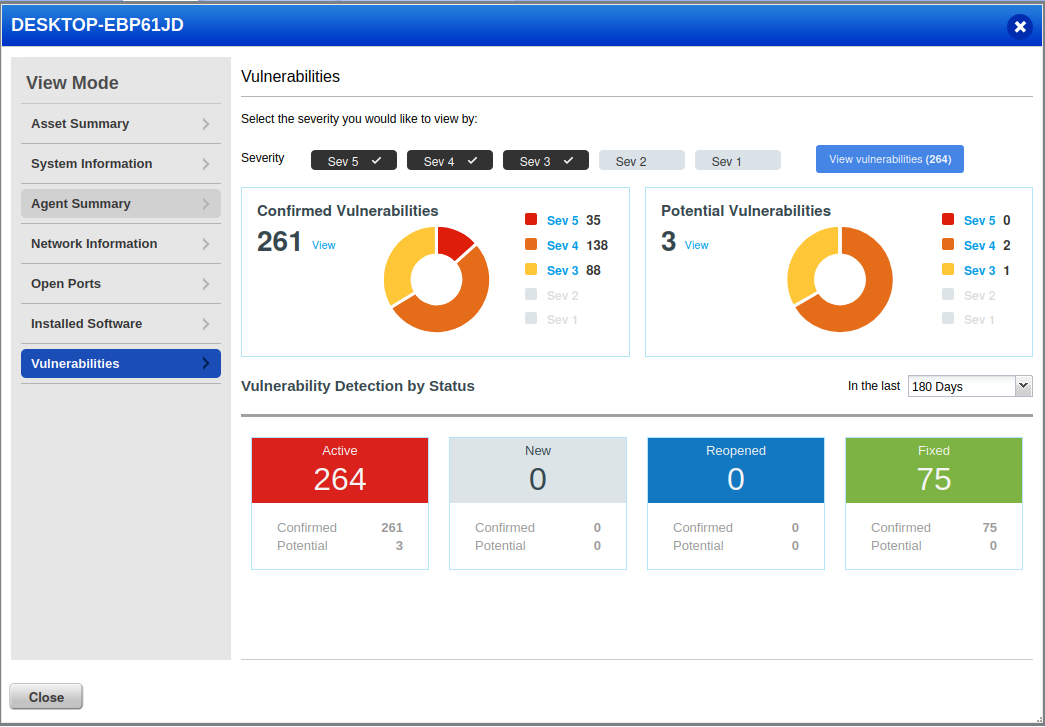1045x727 pixels.
Task: Click the chevron next to Network Information
Action: [x=206, y=244]
